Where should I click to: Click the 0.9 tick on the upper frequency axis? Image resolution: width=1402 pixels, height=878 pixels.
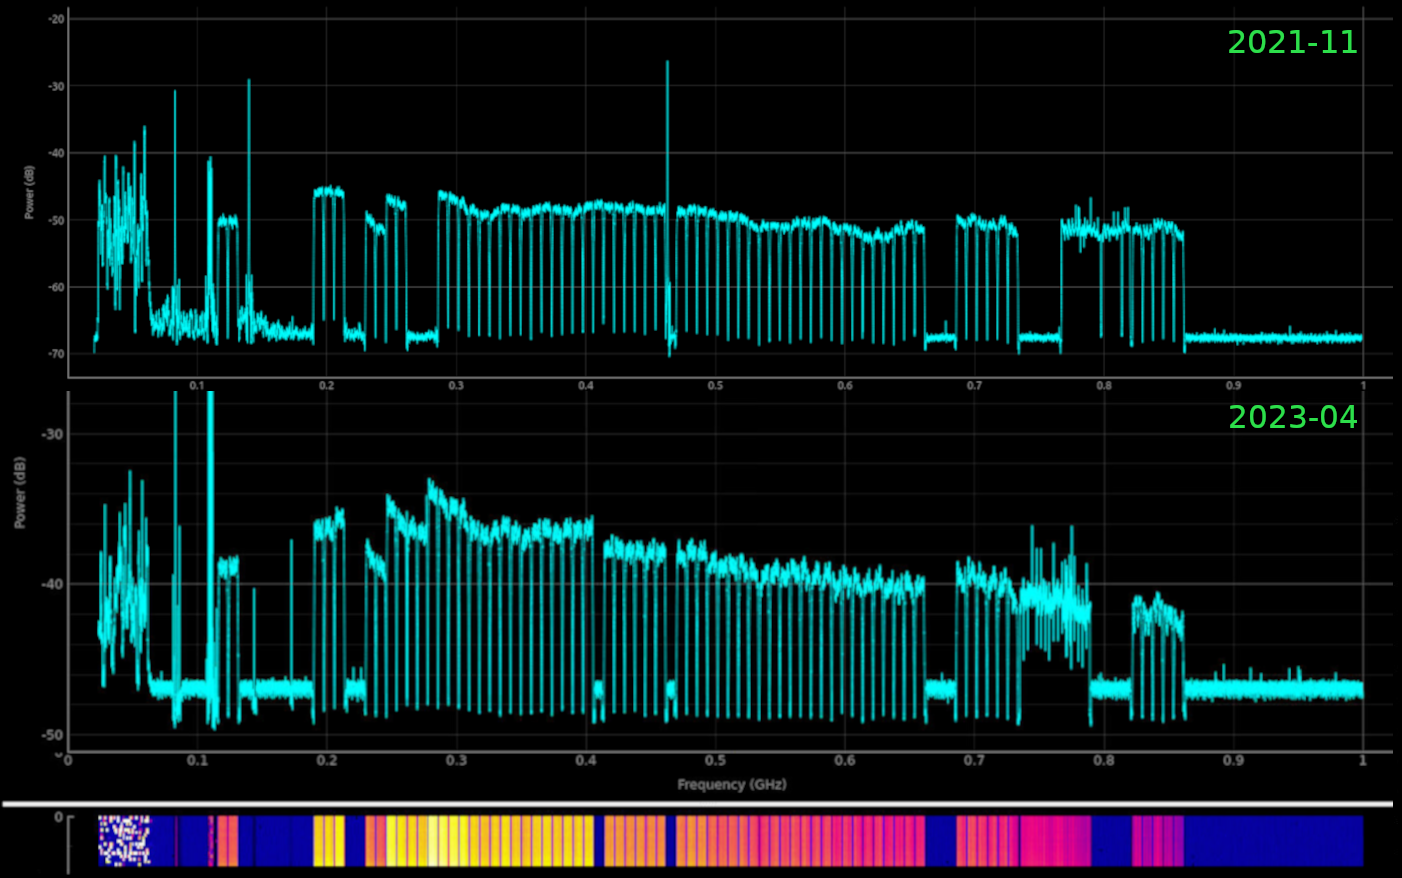click(x=1233, y=385)
